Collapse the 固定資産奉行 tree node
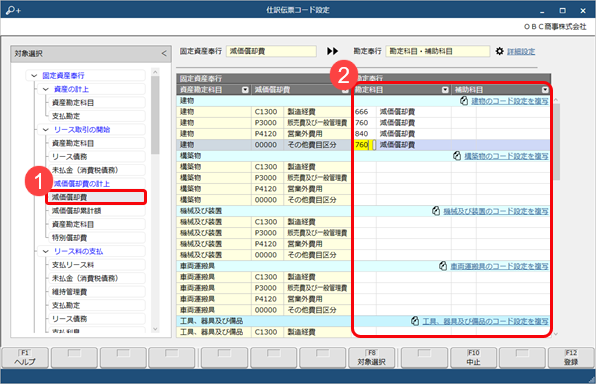Screen dimensions: 596x384 (34, 76)
